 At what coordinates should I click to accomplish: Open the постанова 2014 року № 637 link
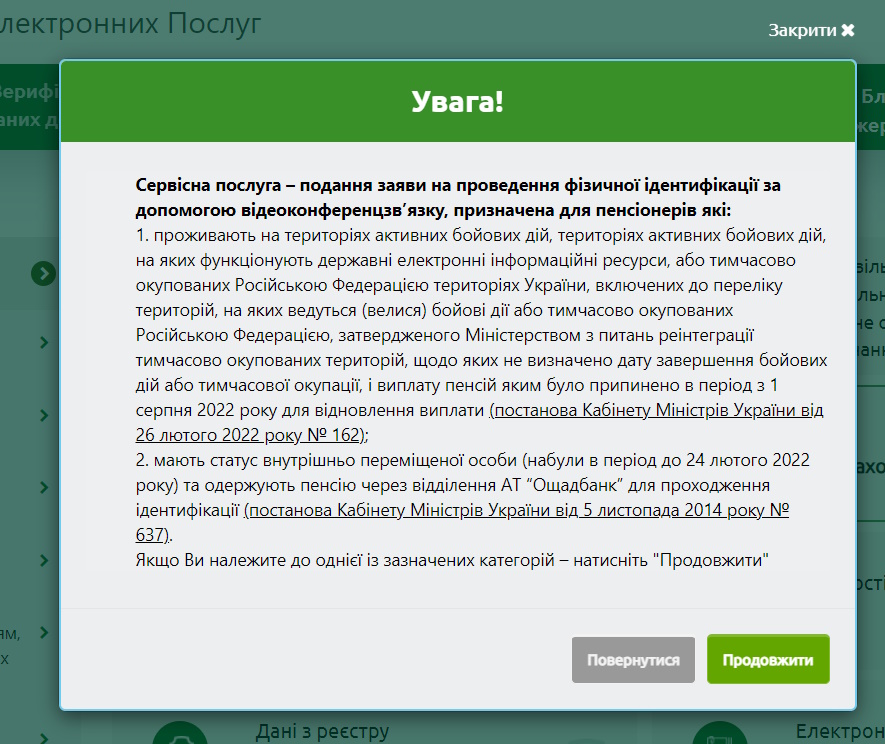(517, 510)
